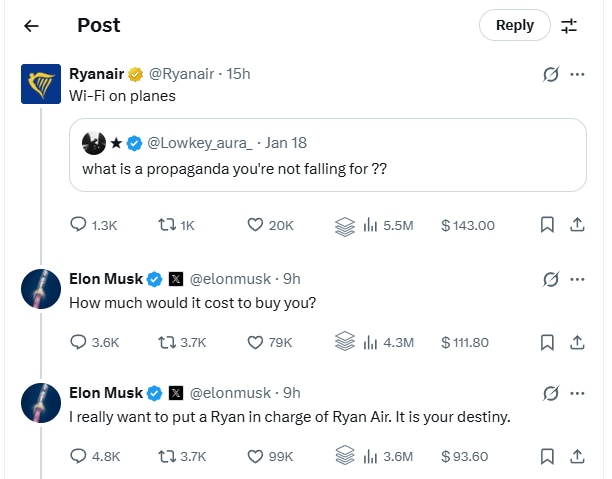This screenshot has height=479, width=612.
Task: Open the Grok icon on Ryanair's post
Action: pyautogui.click(x=549, y=74)
